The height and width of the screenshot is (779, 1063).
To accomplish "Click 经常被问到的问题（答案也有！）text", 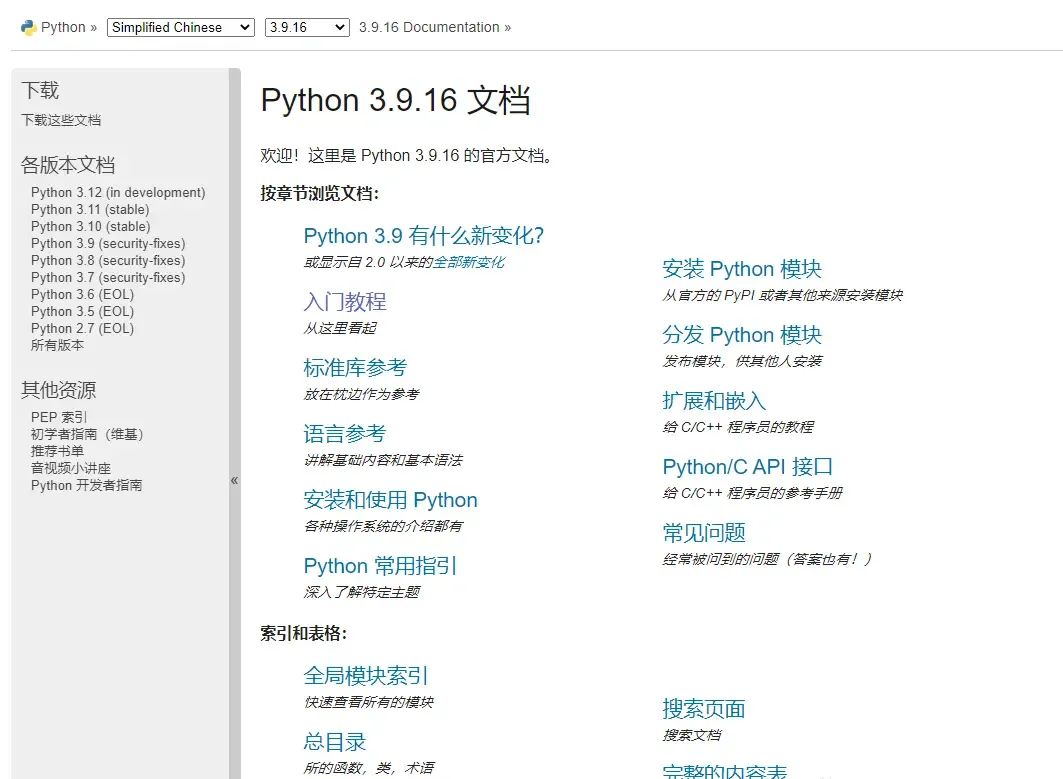I will tap(767, 559).
